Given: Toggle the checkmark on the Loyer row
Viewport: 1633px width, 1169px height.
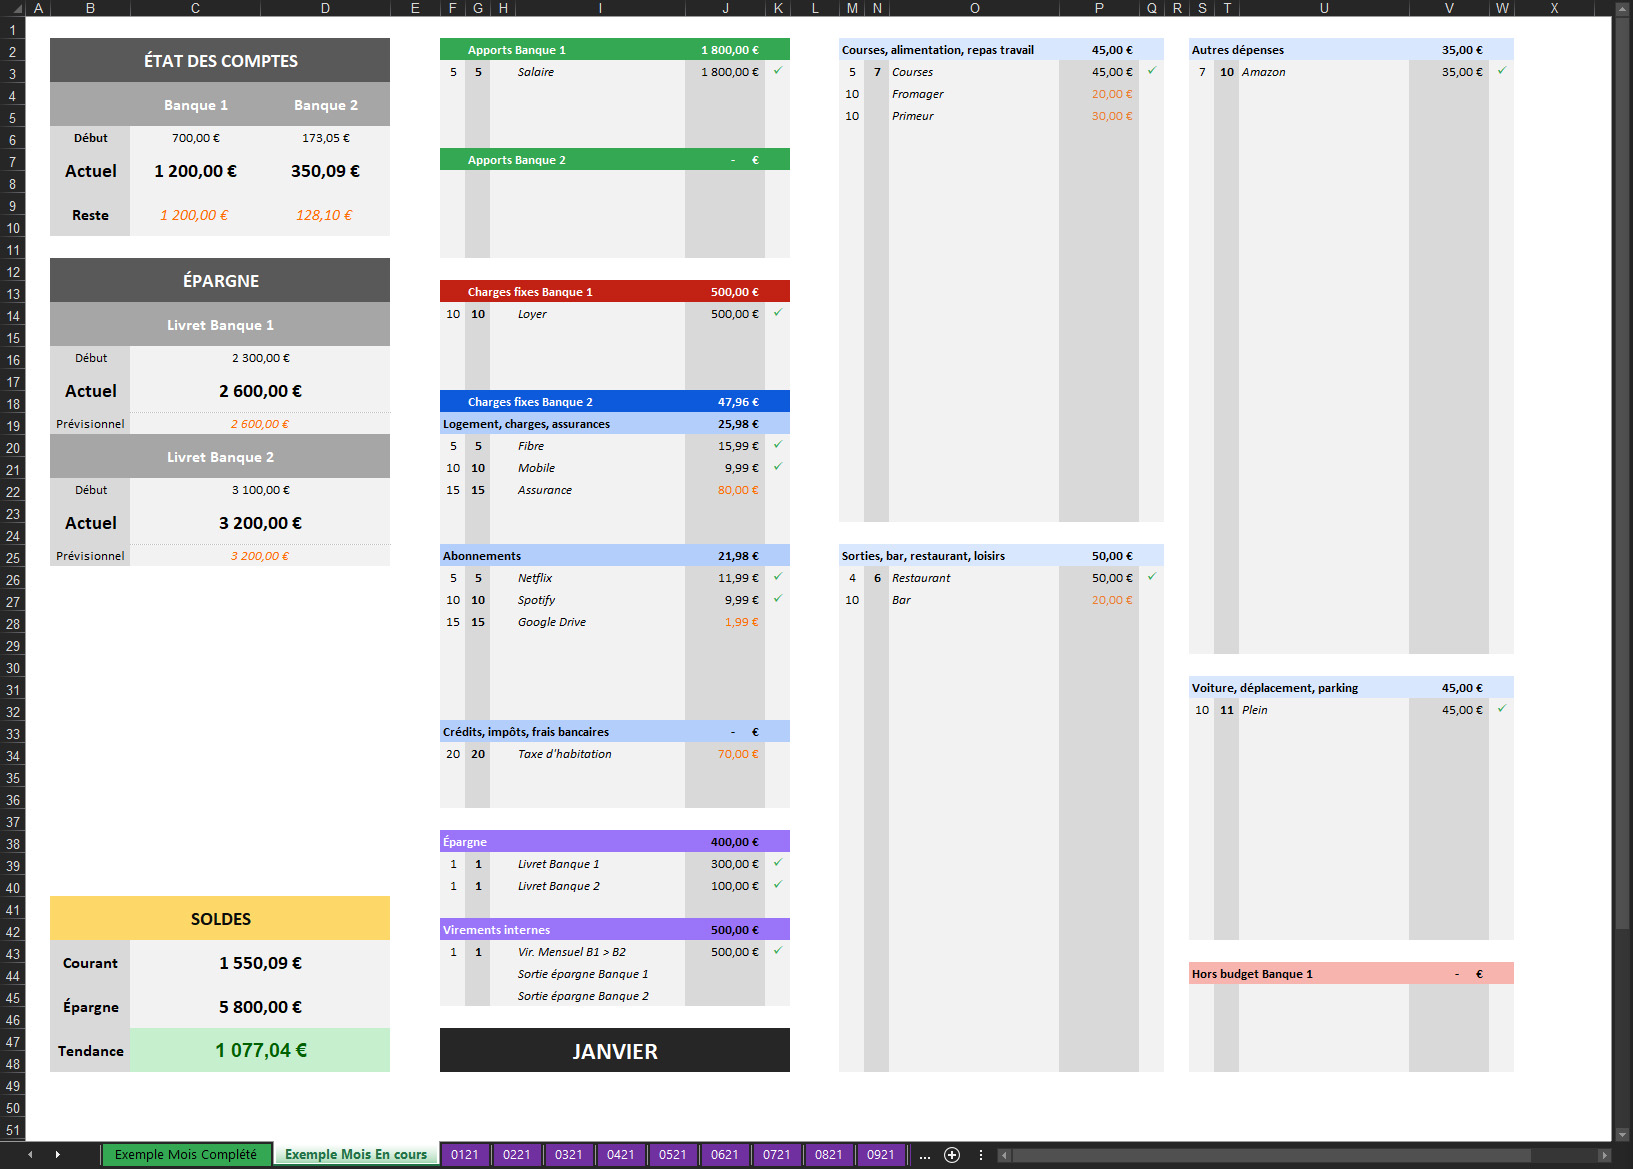Looking at the screenshot, I should click(x=778, y=313).
